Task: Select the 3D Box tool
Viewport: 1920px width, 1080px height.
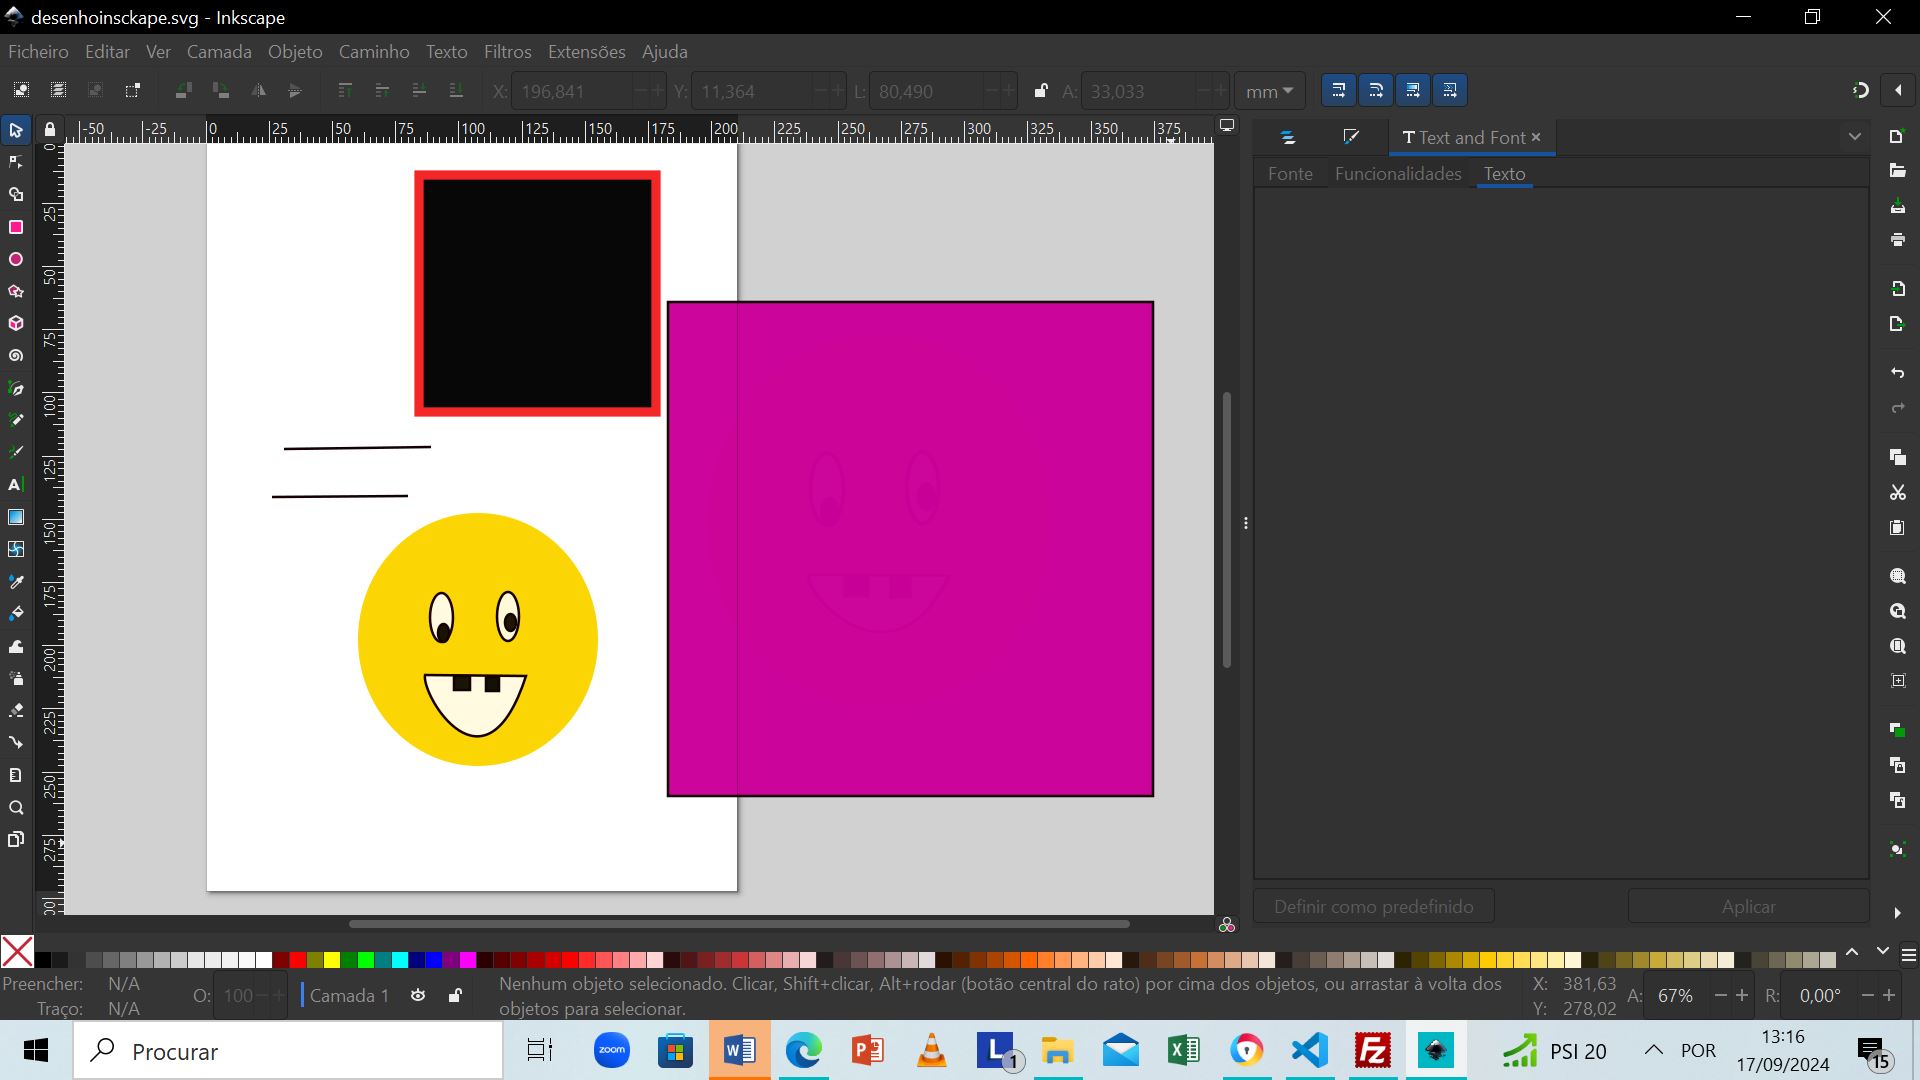Action: coord(16,323)
